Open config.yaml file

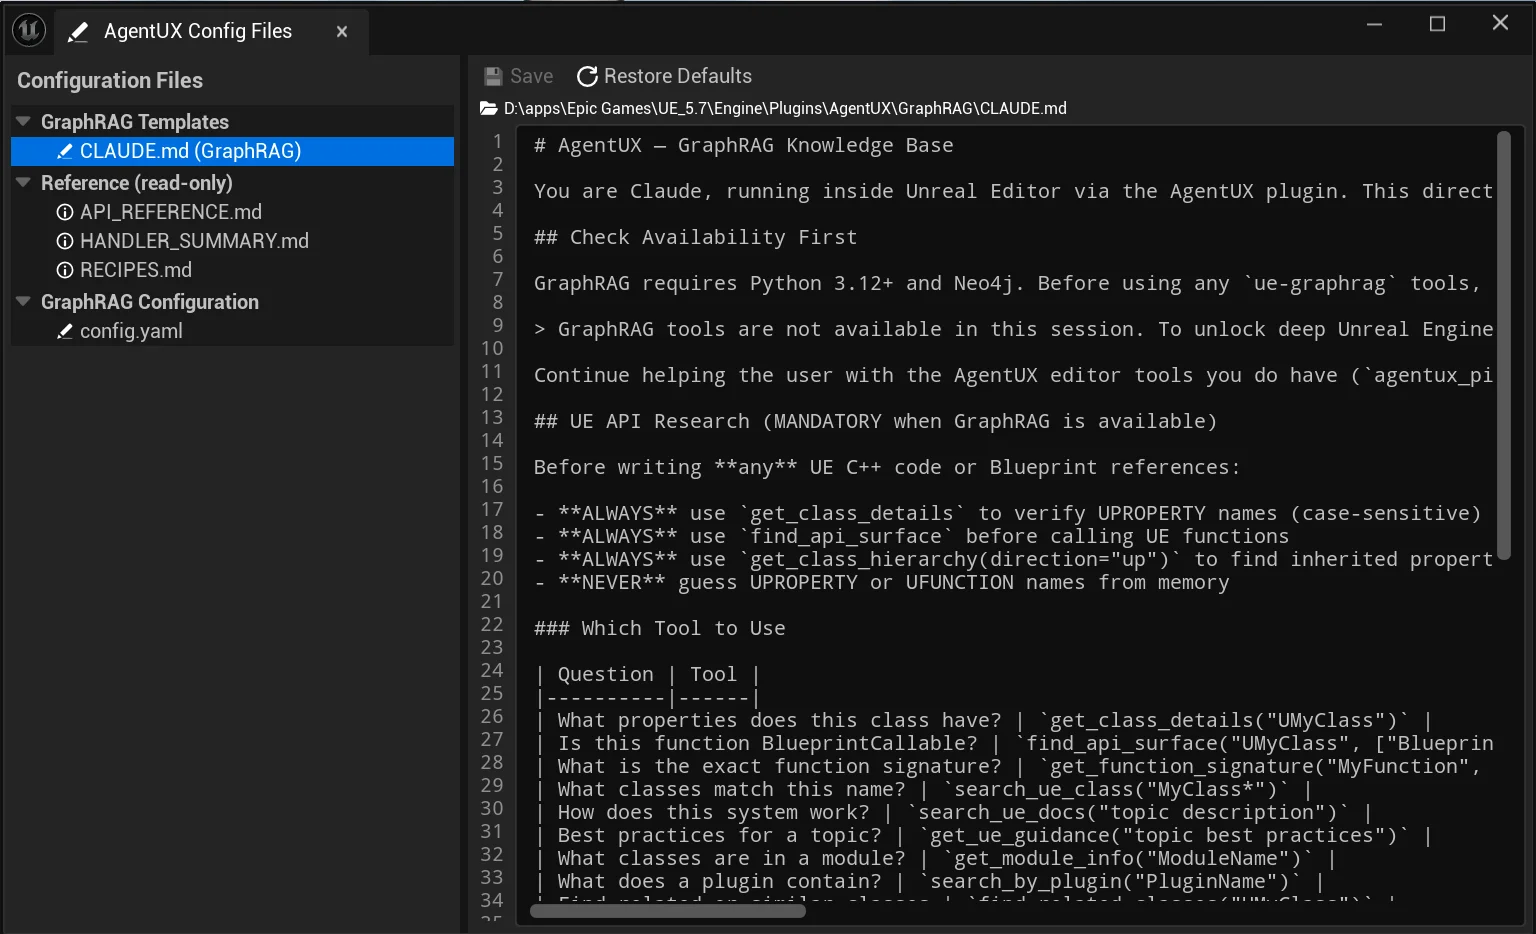[131, 331]
